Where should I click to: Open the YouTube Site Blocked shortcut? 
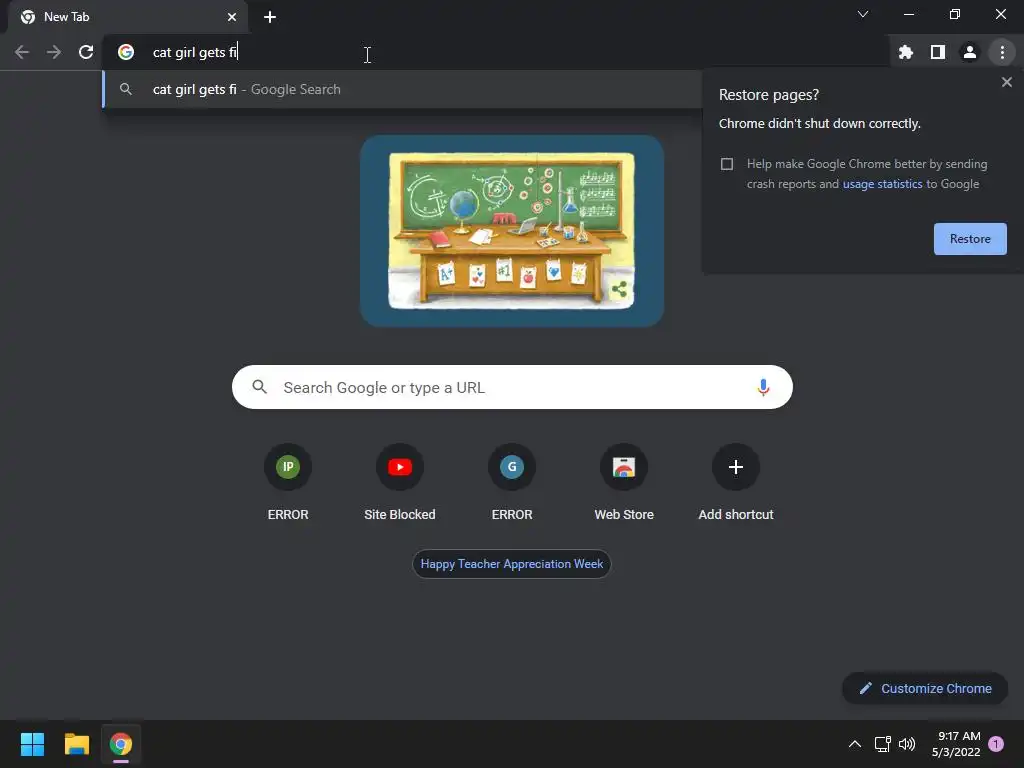tap(400, 483)
